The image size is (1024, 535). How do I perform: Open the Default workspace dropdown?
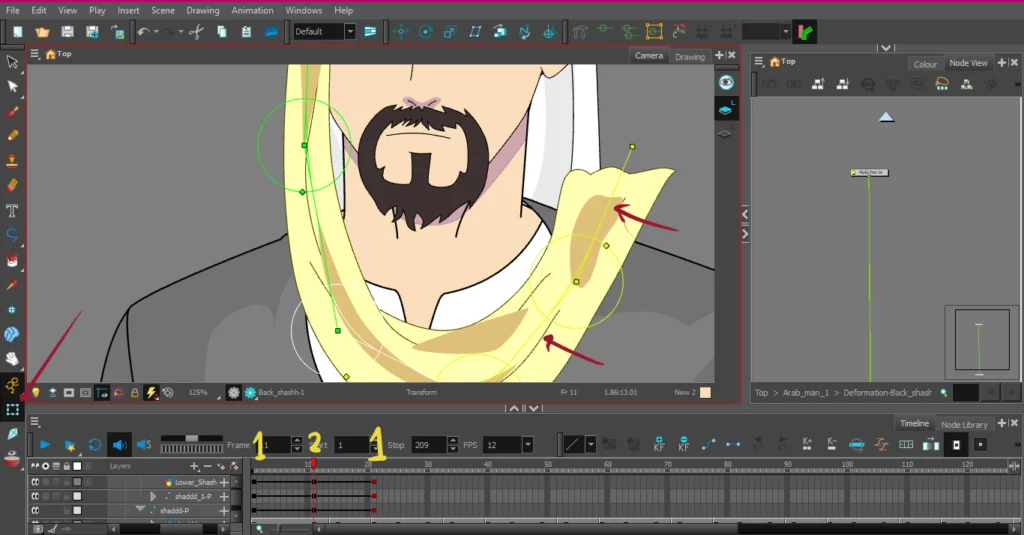click(x=350, y=31)
